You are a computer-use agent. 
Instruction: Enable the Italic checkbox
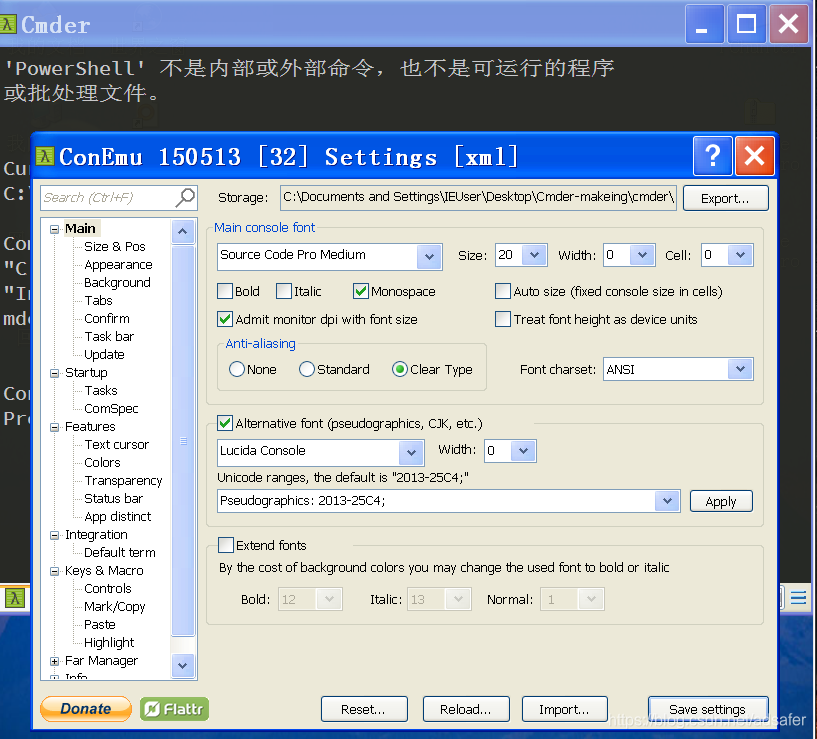pos(284,291)
